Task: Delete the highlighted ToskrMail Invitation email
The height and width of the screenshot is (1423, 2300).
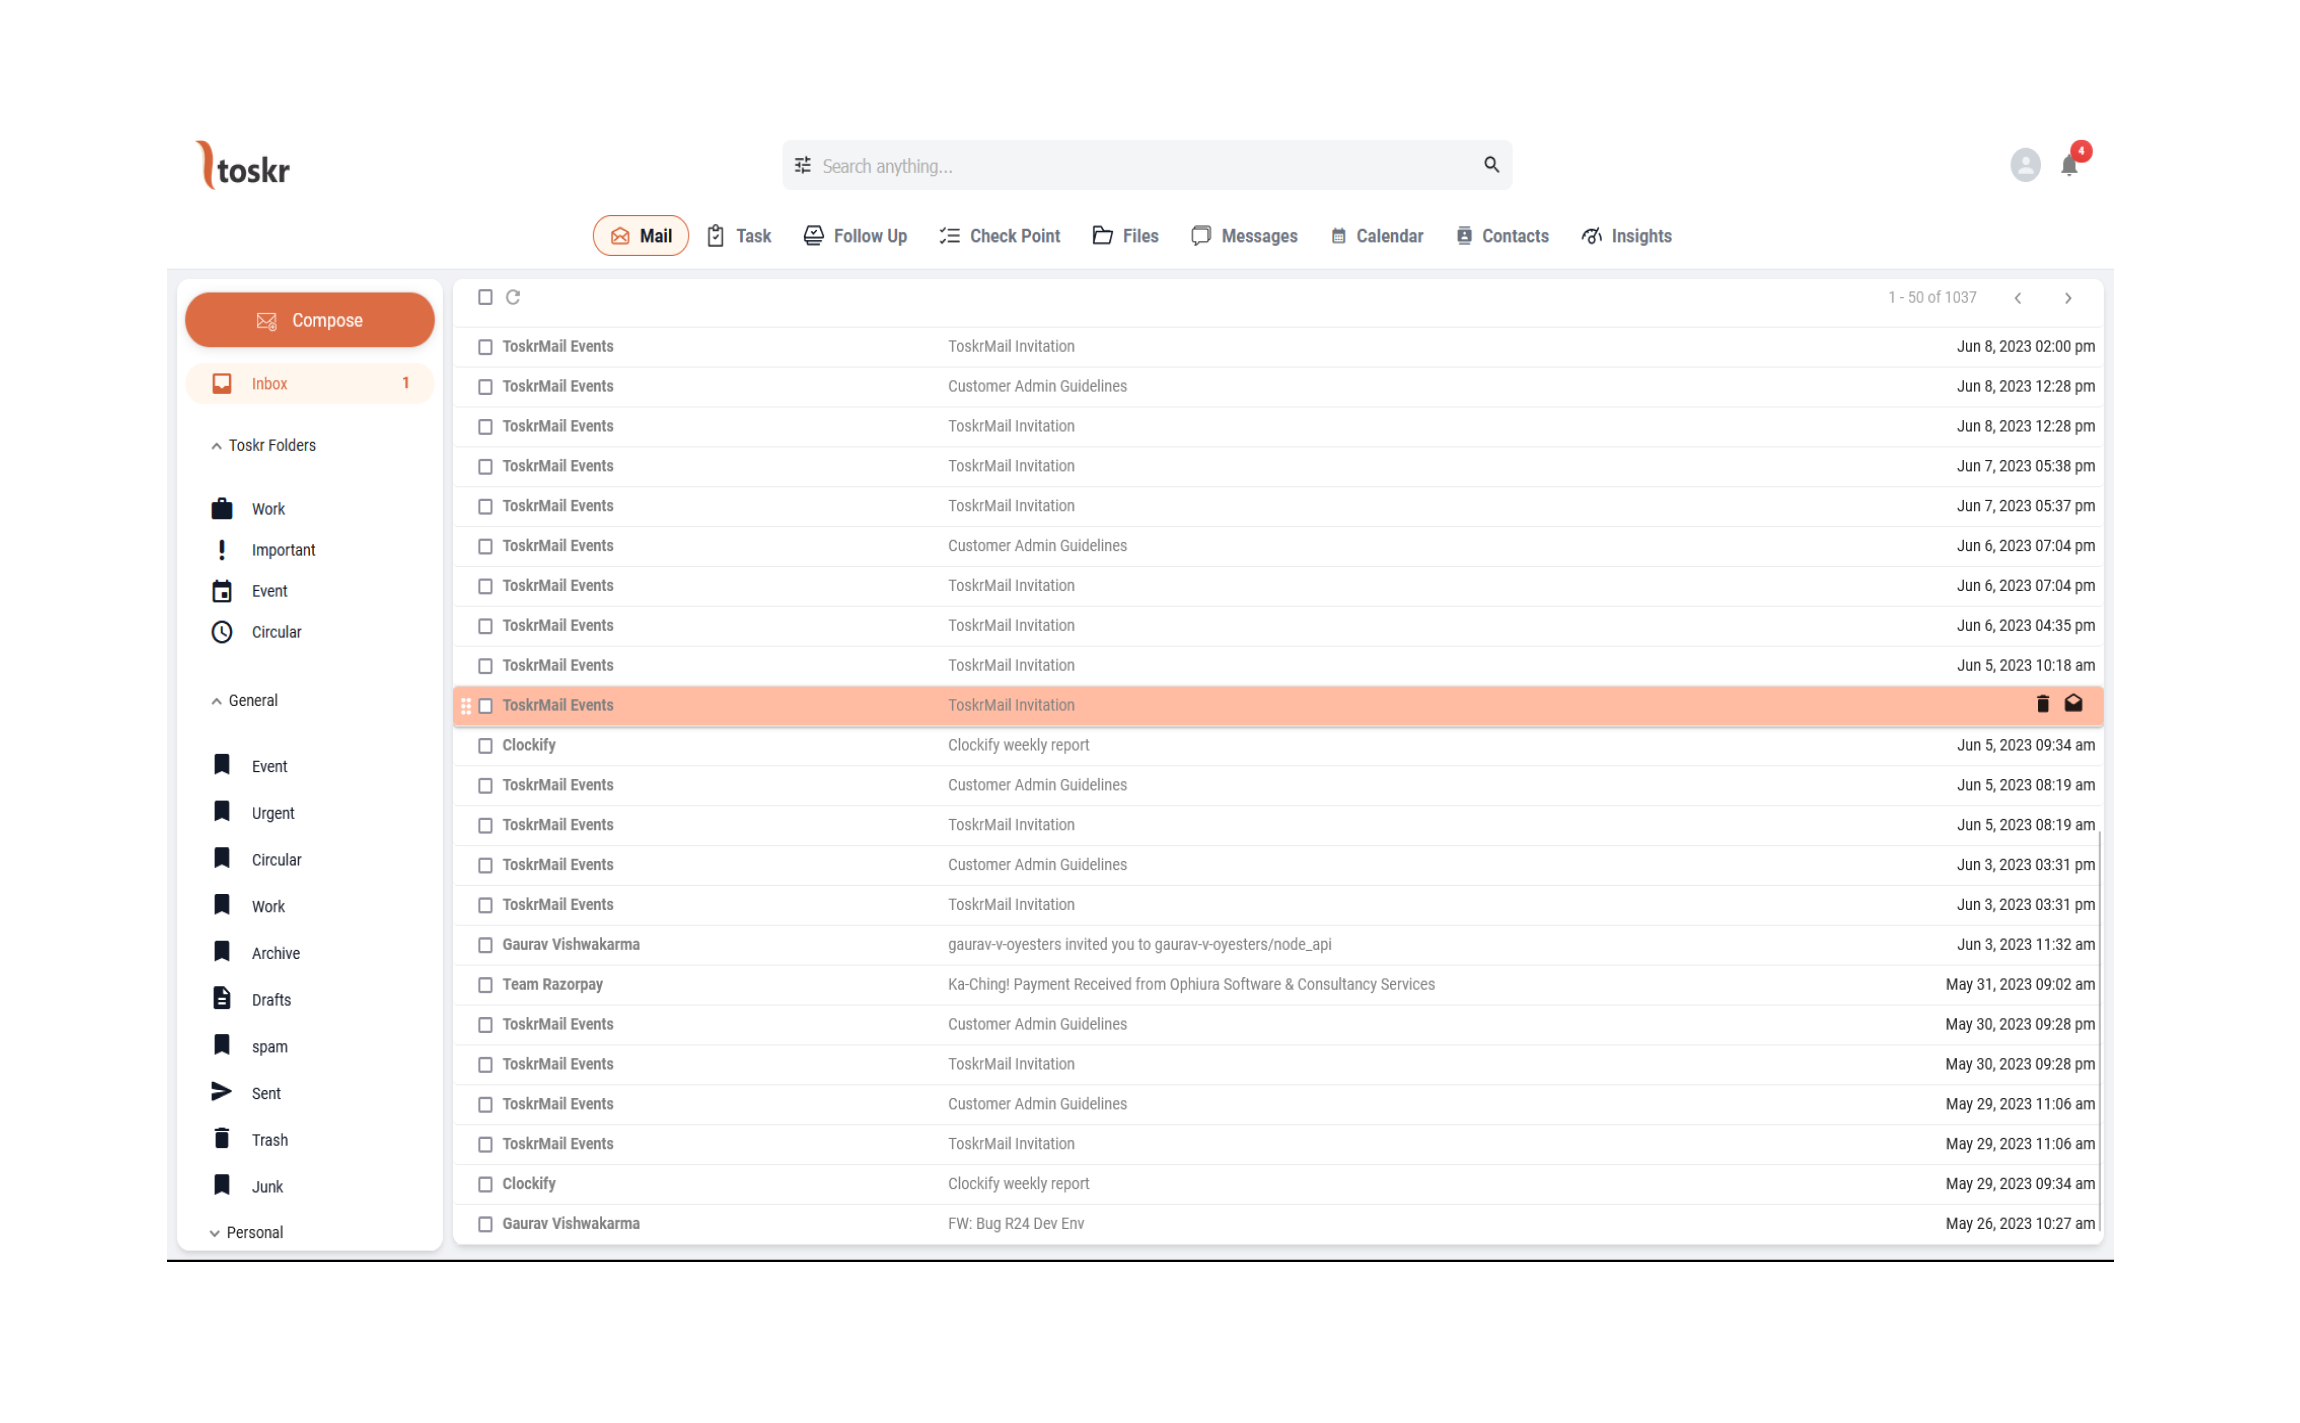Action: pyautogui.click(x=2042, y=704)
